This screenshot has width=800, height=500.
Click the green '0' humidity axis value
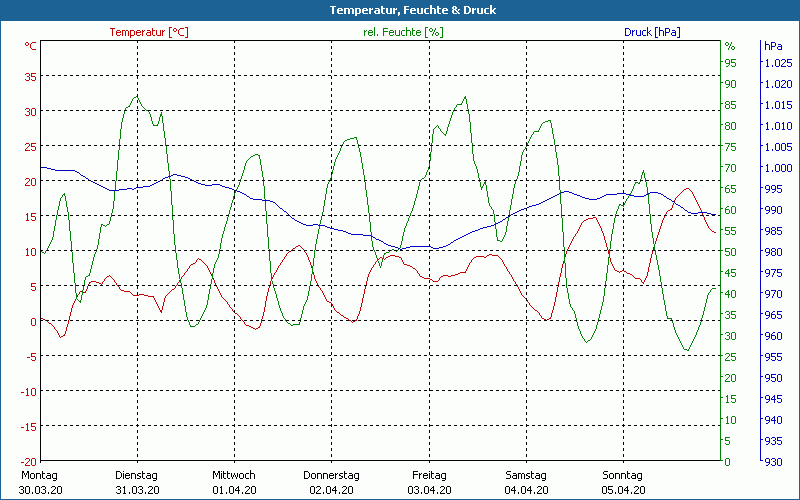(x=728, y=462)
